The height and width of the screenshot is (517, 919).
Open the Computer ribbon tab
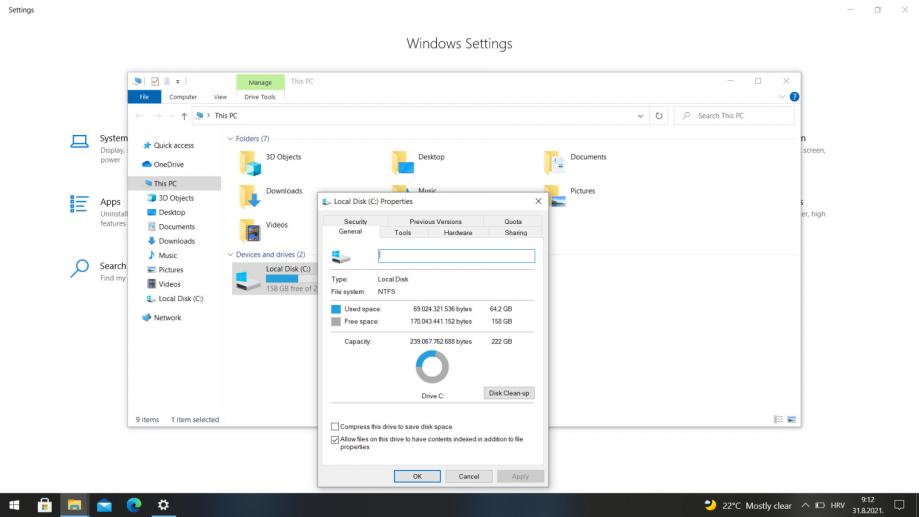[183, 97]
